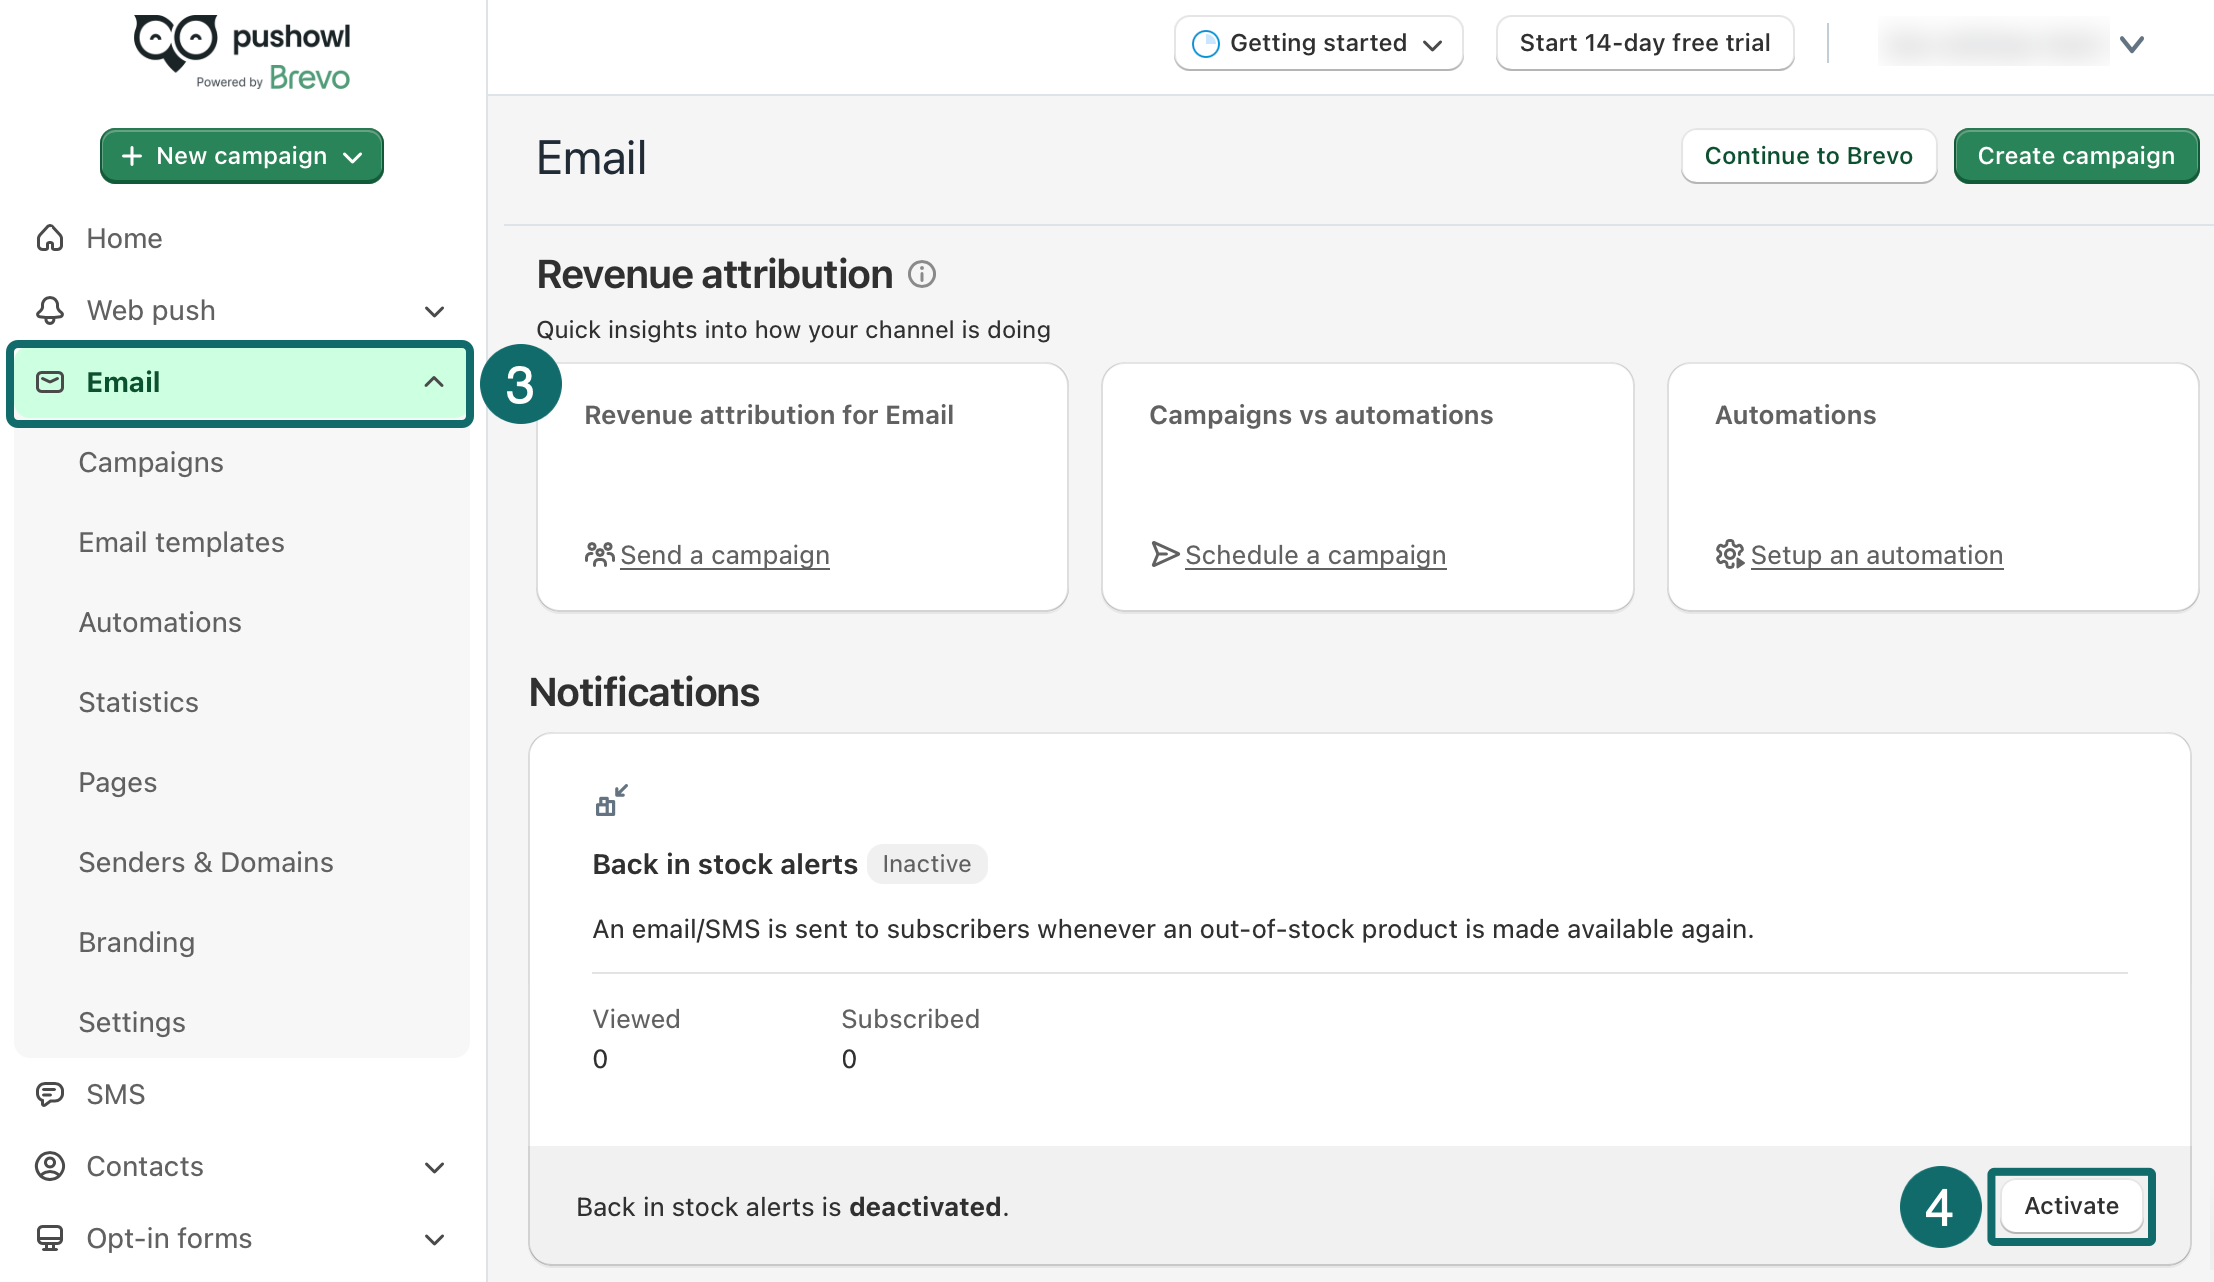Viewport: 2214px width, 1282px height.
Task: Select the Home icon in sidebar
Action: (x=49, y=238)
